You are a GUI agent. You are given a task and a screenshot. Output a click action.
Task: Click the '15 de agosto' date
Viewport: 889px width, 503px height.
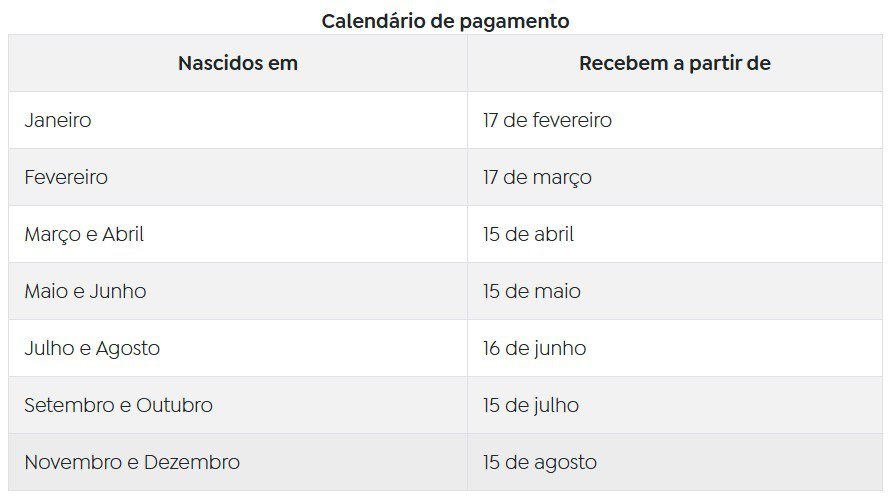pyautogui.click(x=540, y=462)
